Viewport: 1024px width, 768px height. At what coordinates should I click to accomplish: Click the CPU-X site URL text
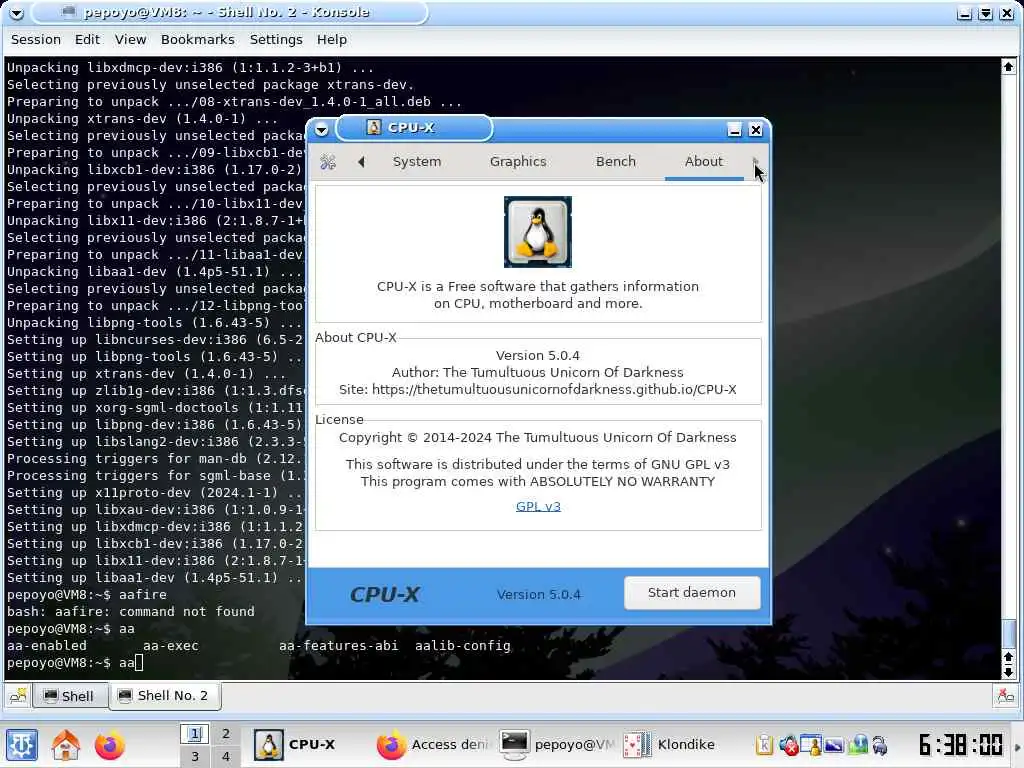pos(554,390)
